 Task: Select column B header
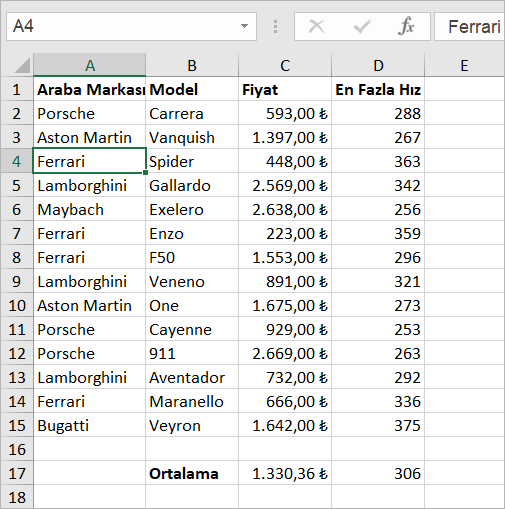[x=192, y=65]
